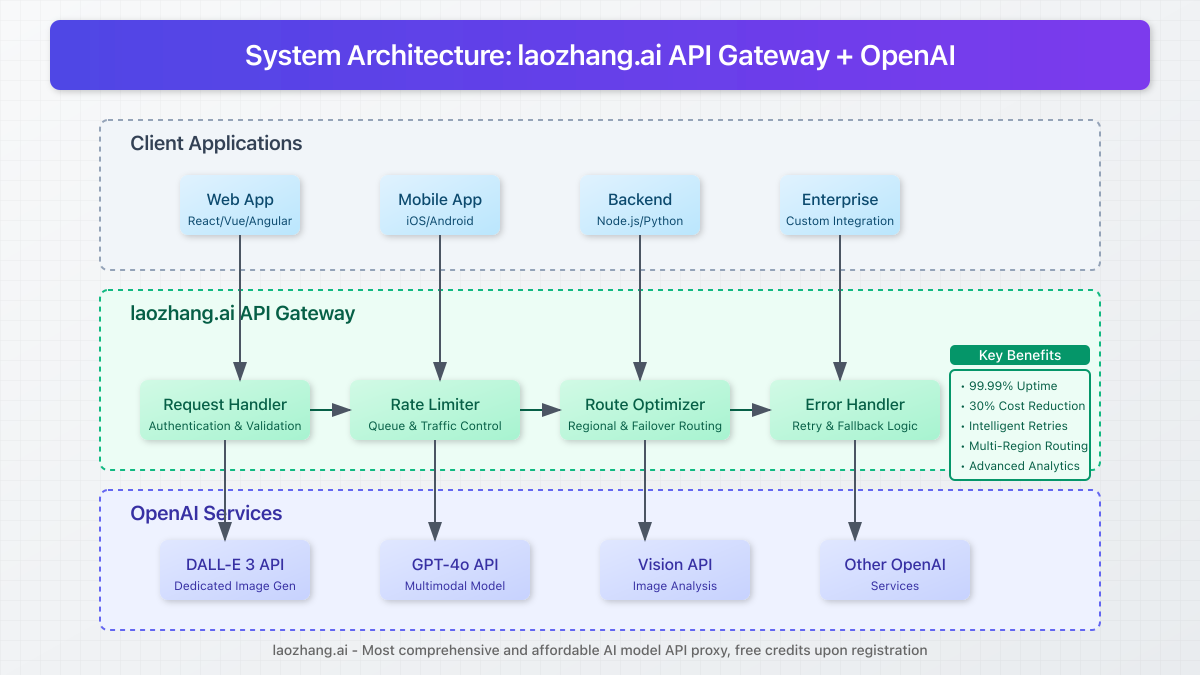Viewport: 1200px width, 675px height.
Task: Click the Key Benefits header badge
Action: (x=1020, y=355)
